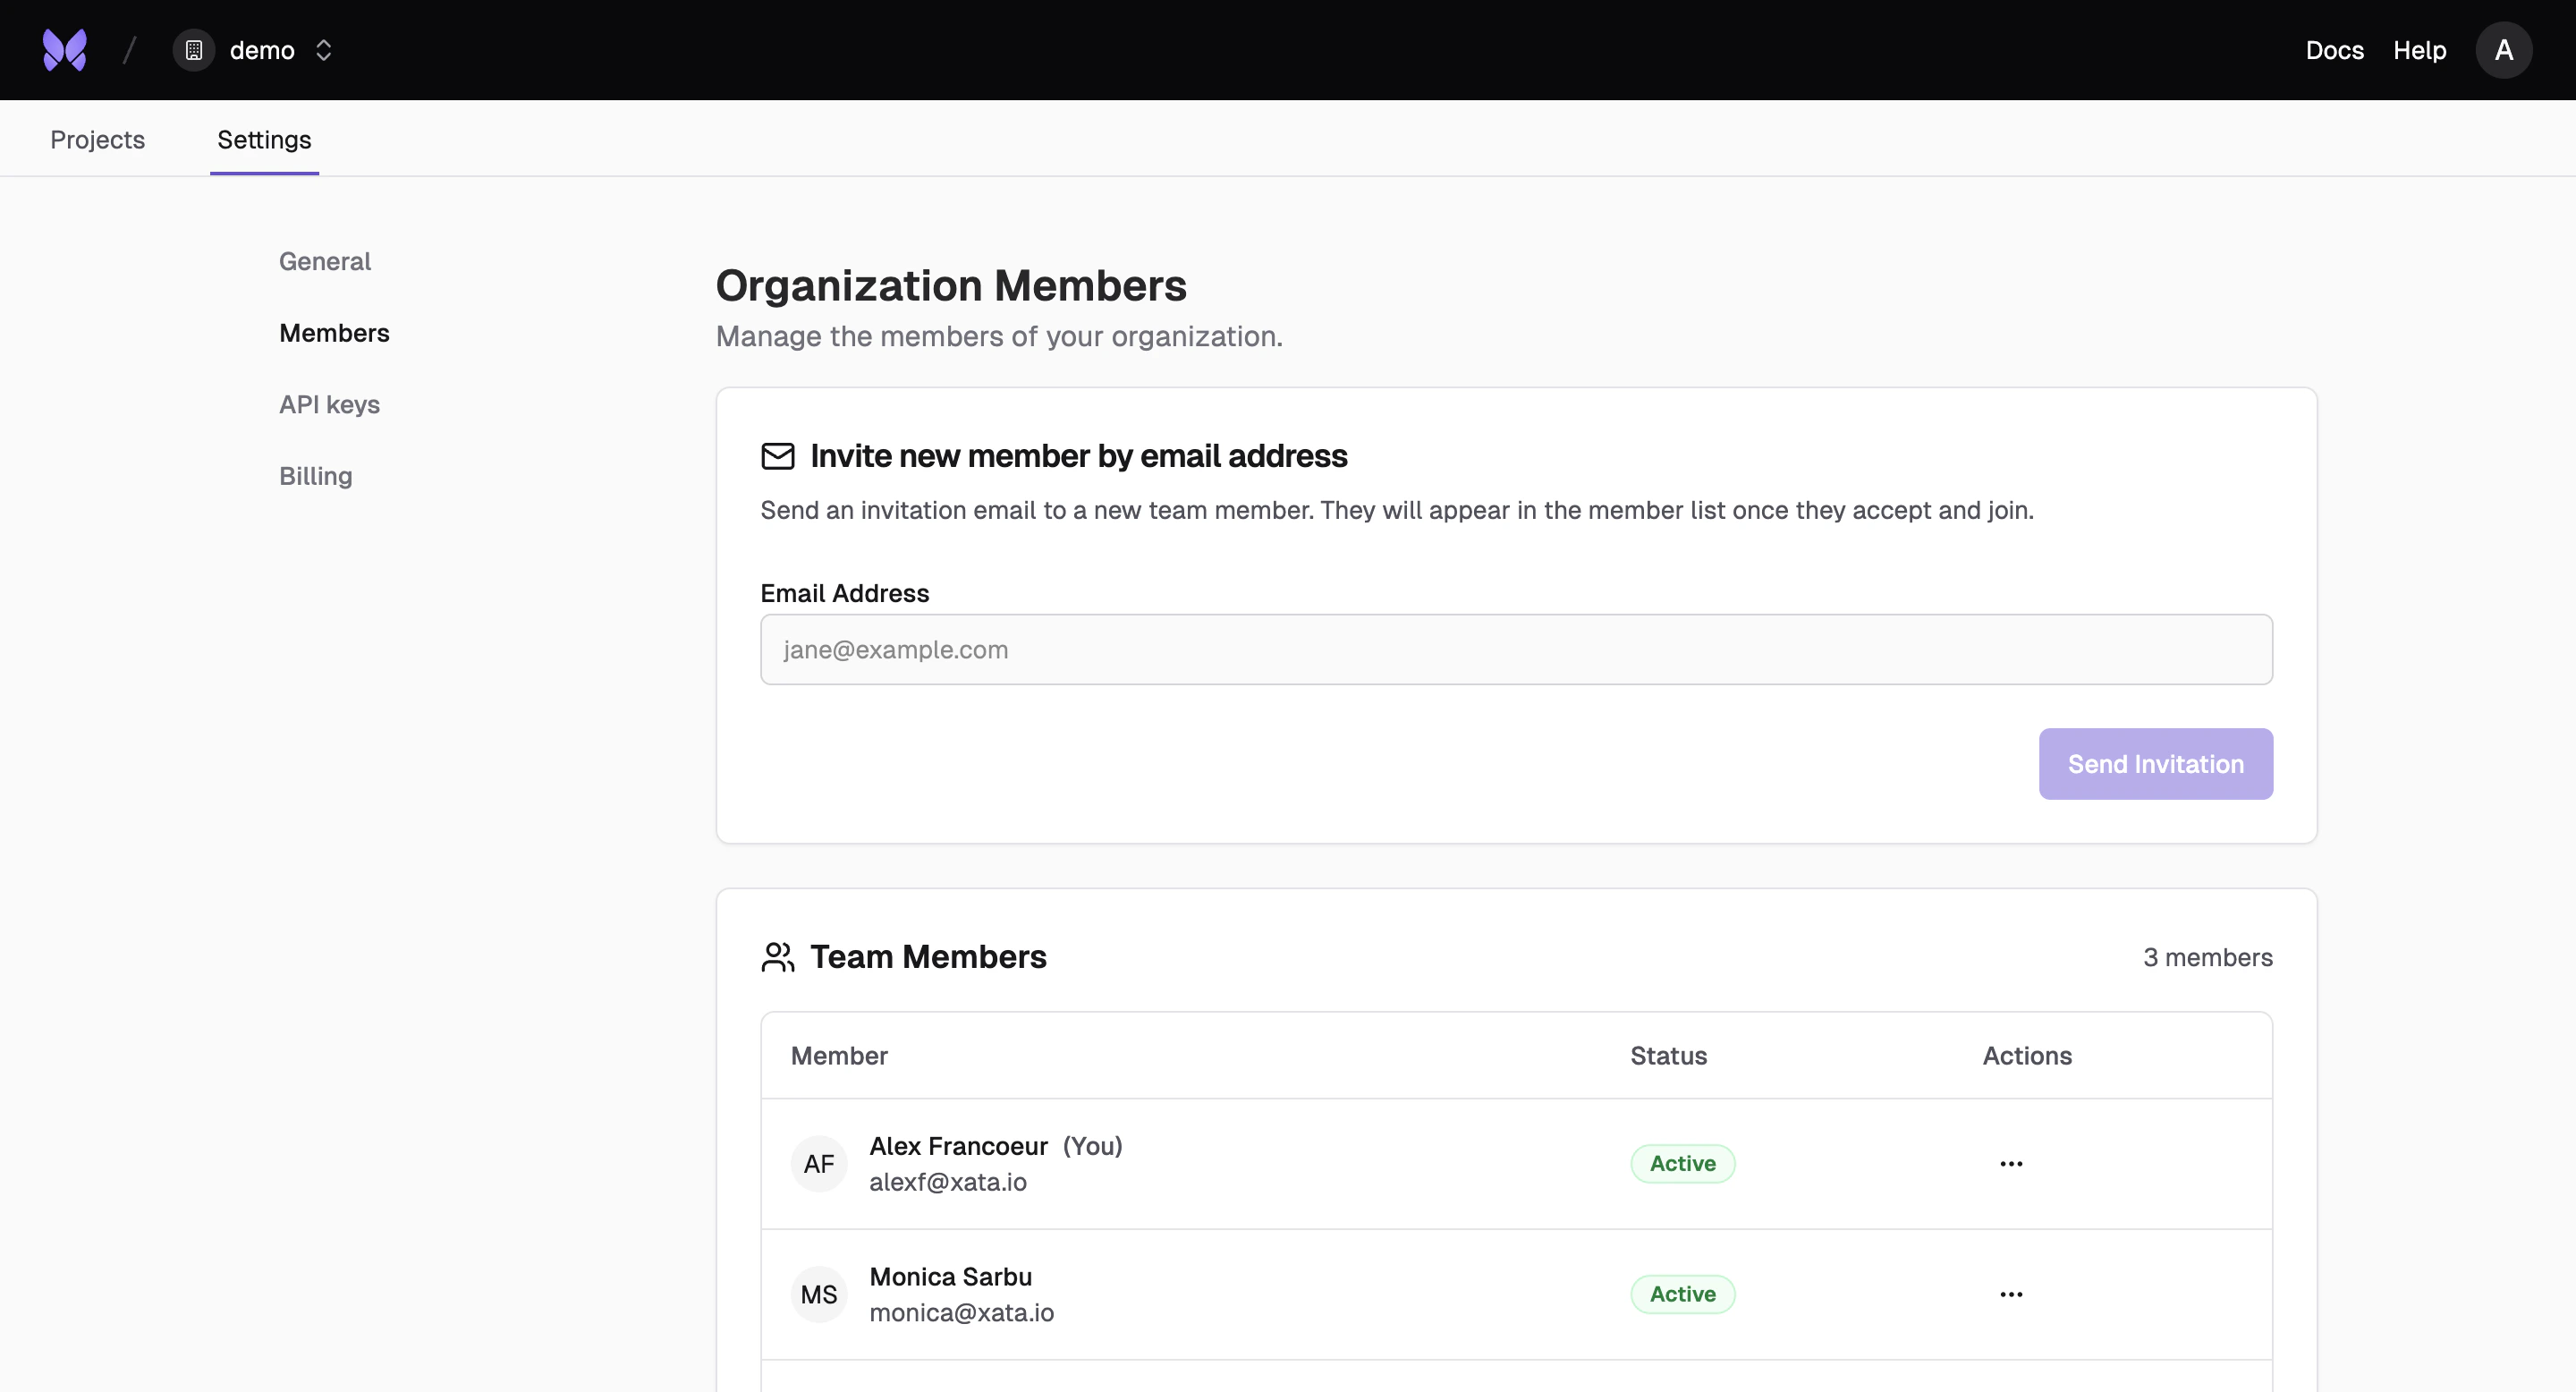Click the Email Address input field
This screenshot has height=1392, width=2576.
1518,649
